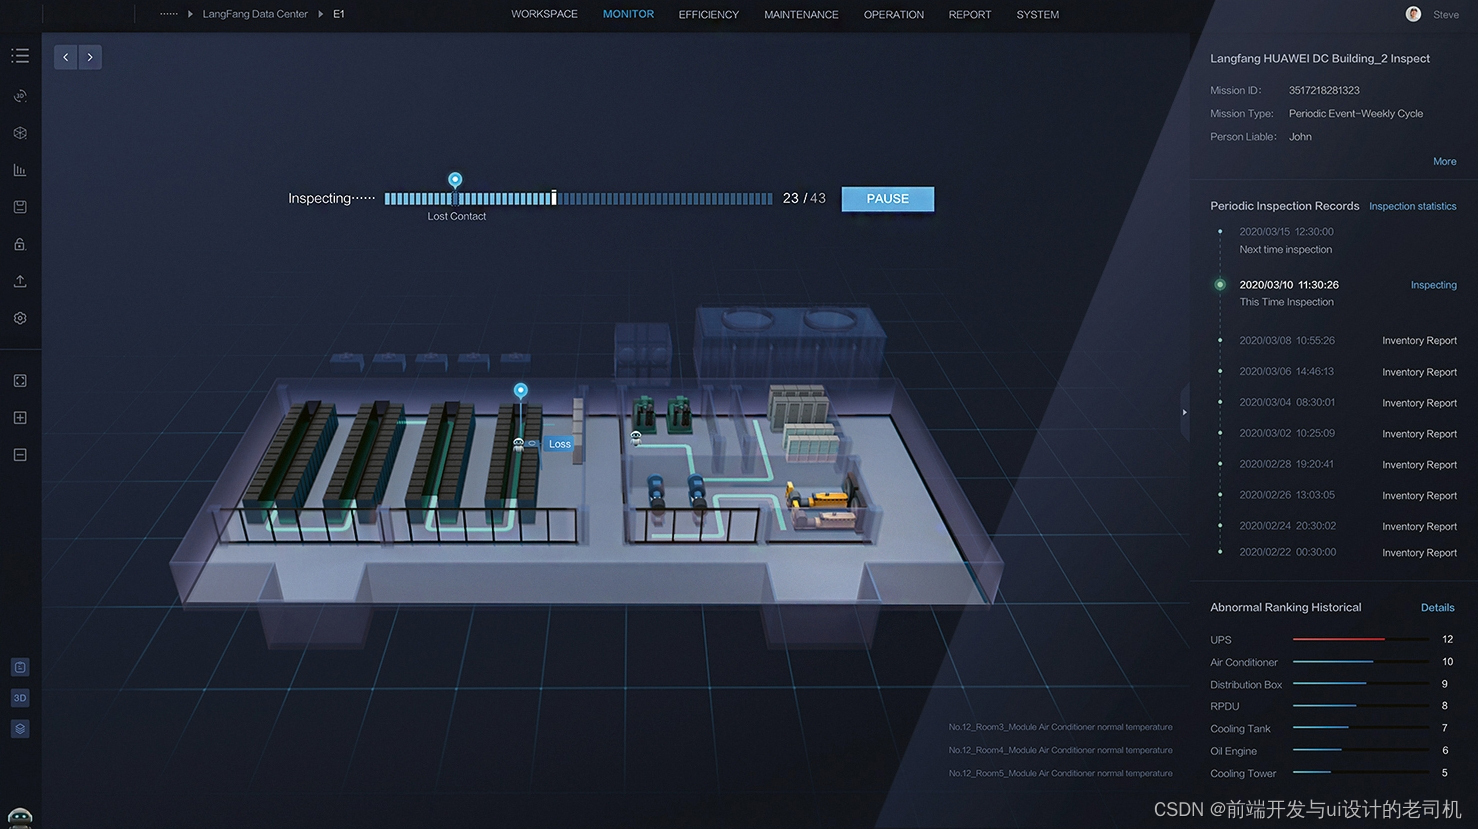
Task: Click the Lost Contact pin on progress bar
Action: (455, 180)
